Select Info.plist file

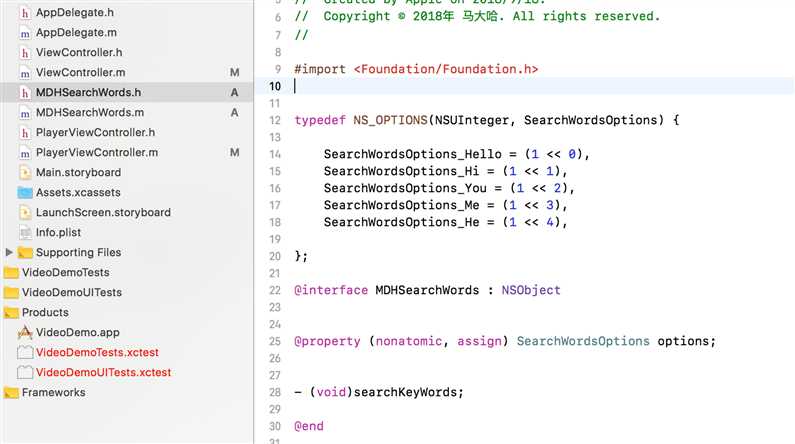tap(58, 233)
